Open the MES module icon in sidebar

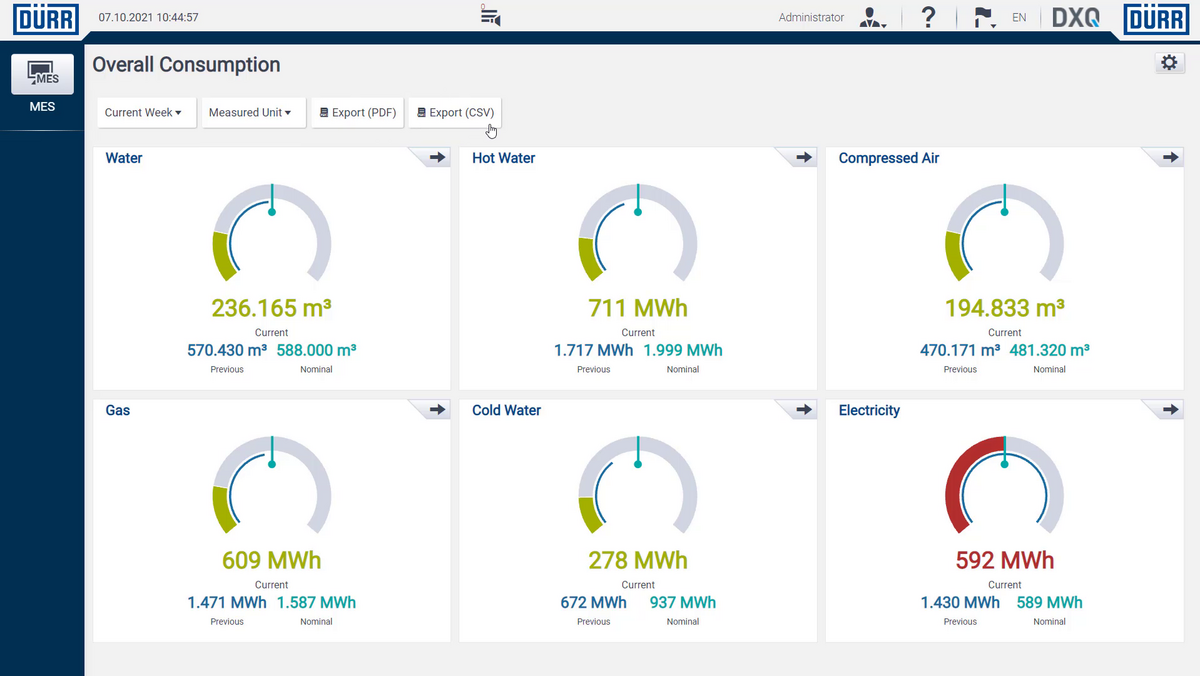click(x=42, y=75)
